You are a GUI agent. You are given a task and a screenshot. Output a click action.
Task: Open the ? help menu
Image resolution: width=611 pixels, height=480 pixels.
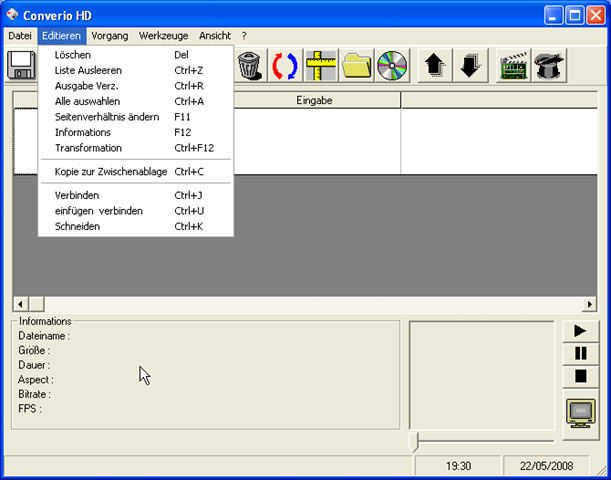244,36
